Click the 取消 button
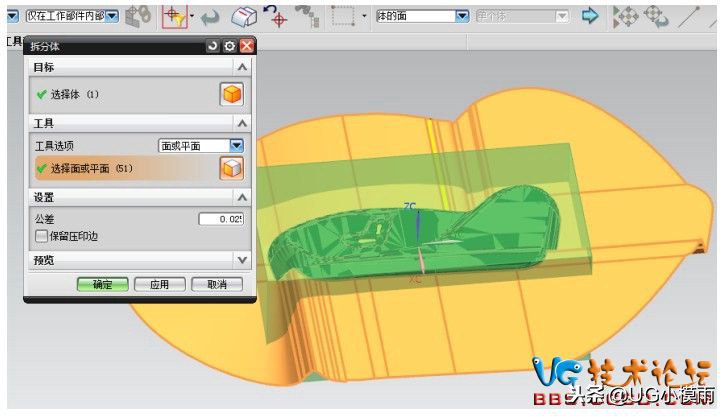The image size is (727, 417). tap(217, 284)
